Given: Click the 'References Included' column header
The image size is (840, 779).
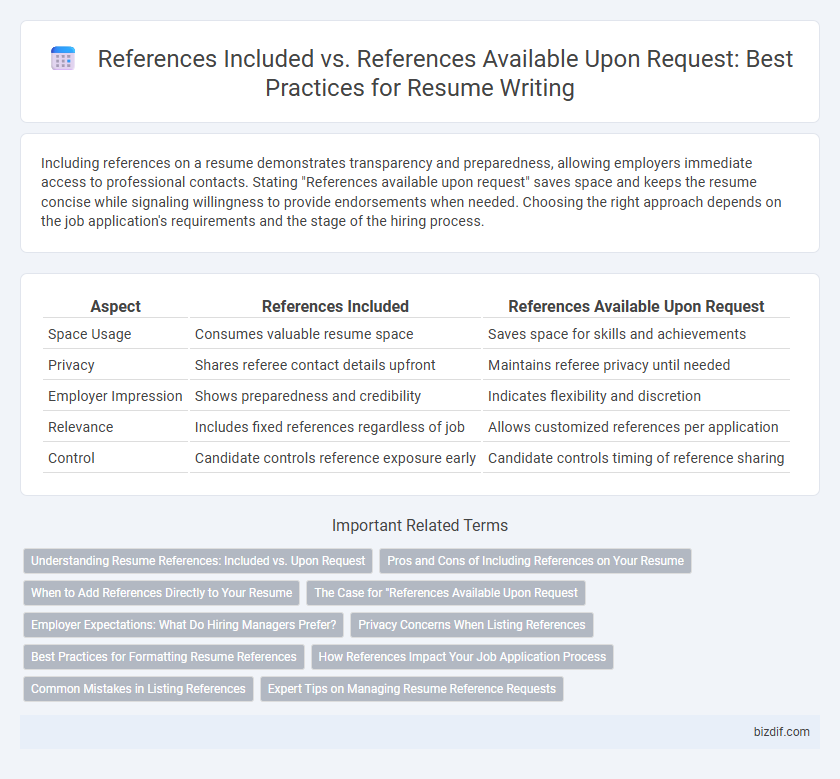Looking at the screenshot, I should click(x=335, y=306).
